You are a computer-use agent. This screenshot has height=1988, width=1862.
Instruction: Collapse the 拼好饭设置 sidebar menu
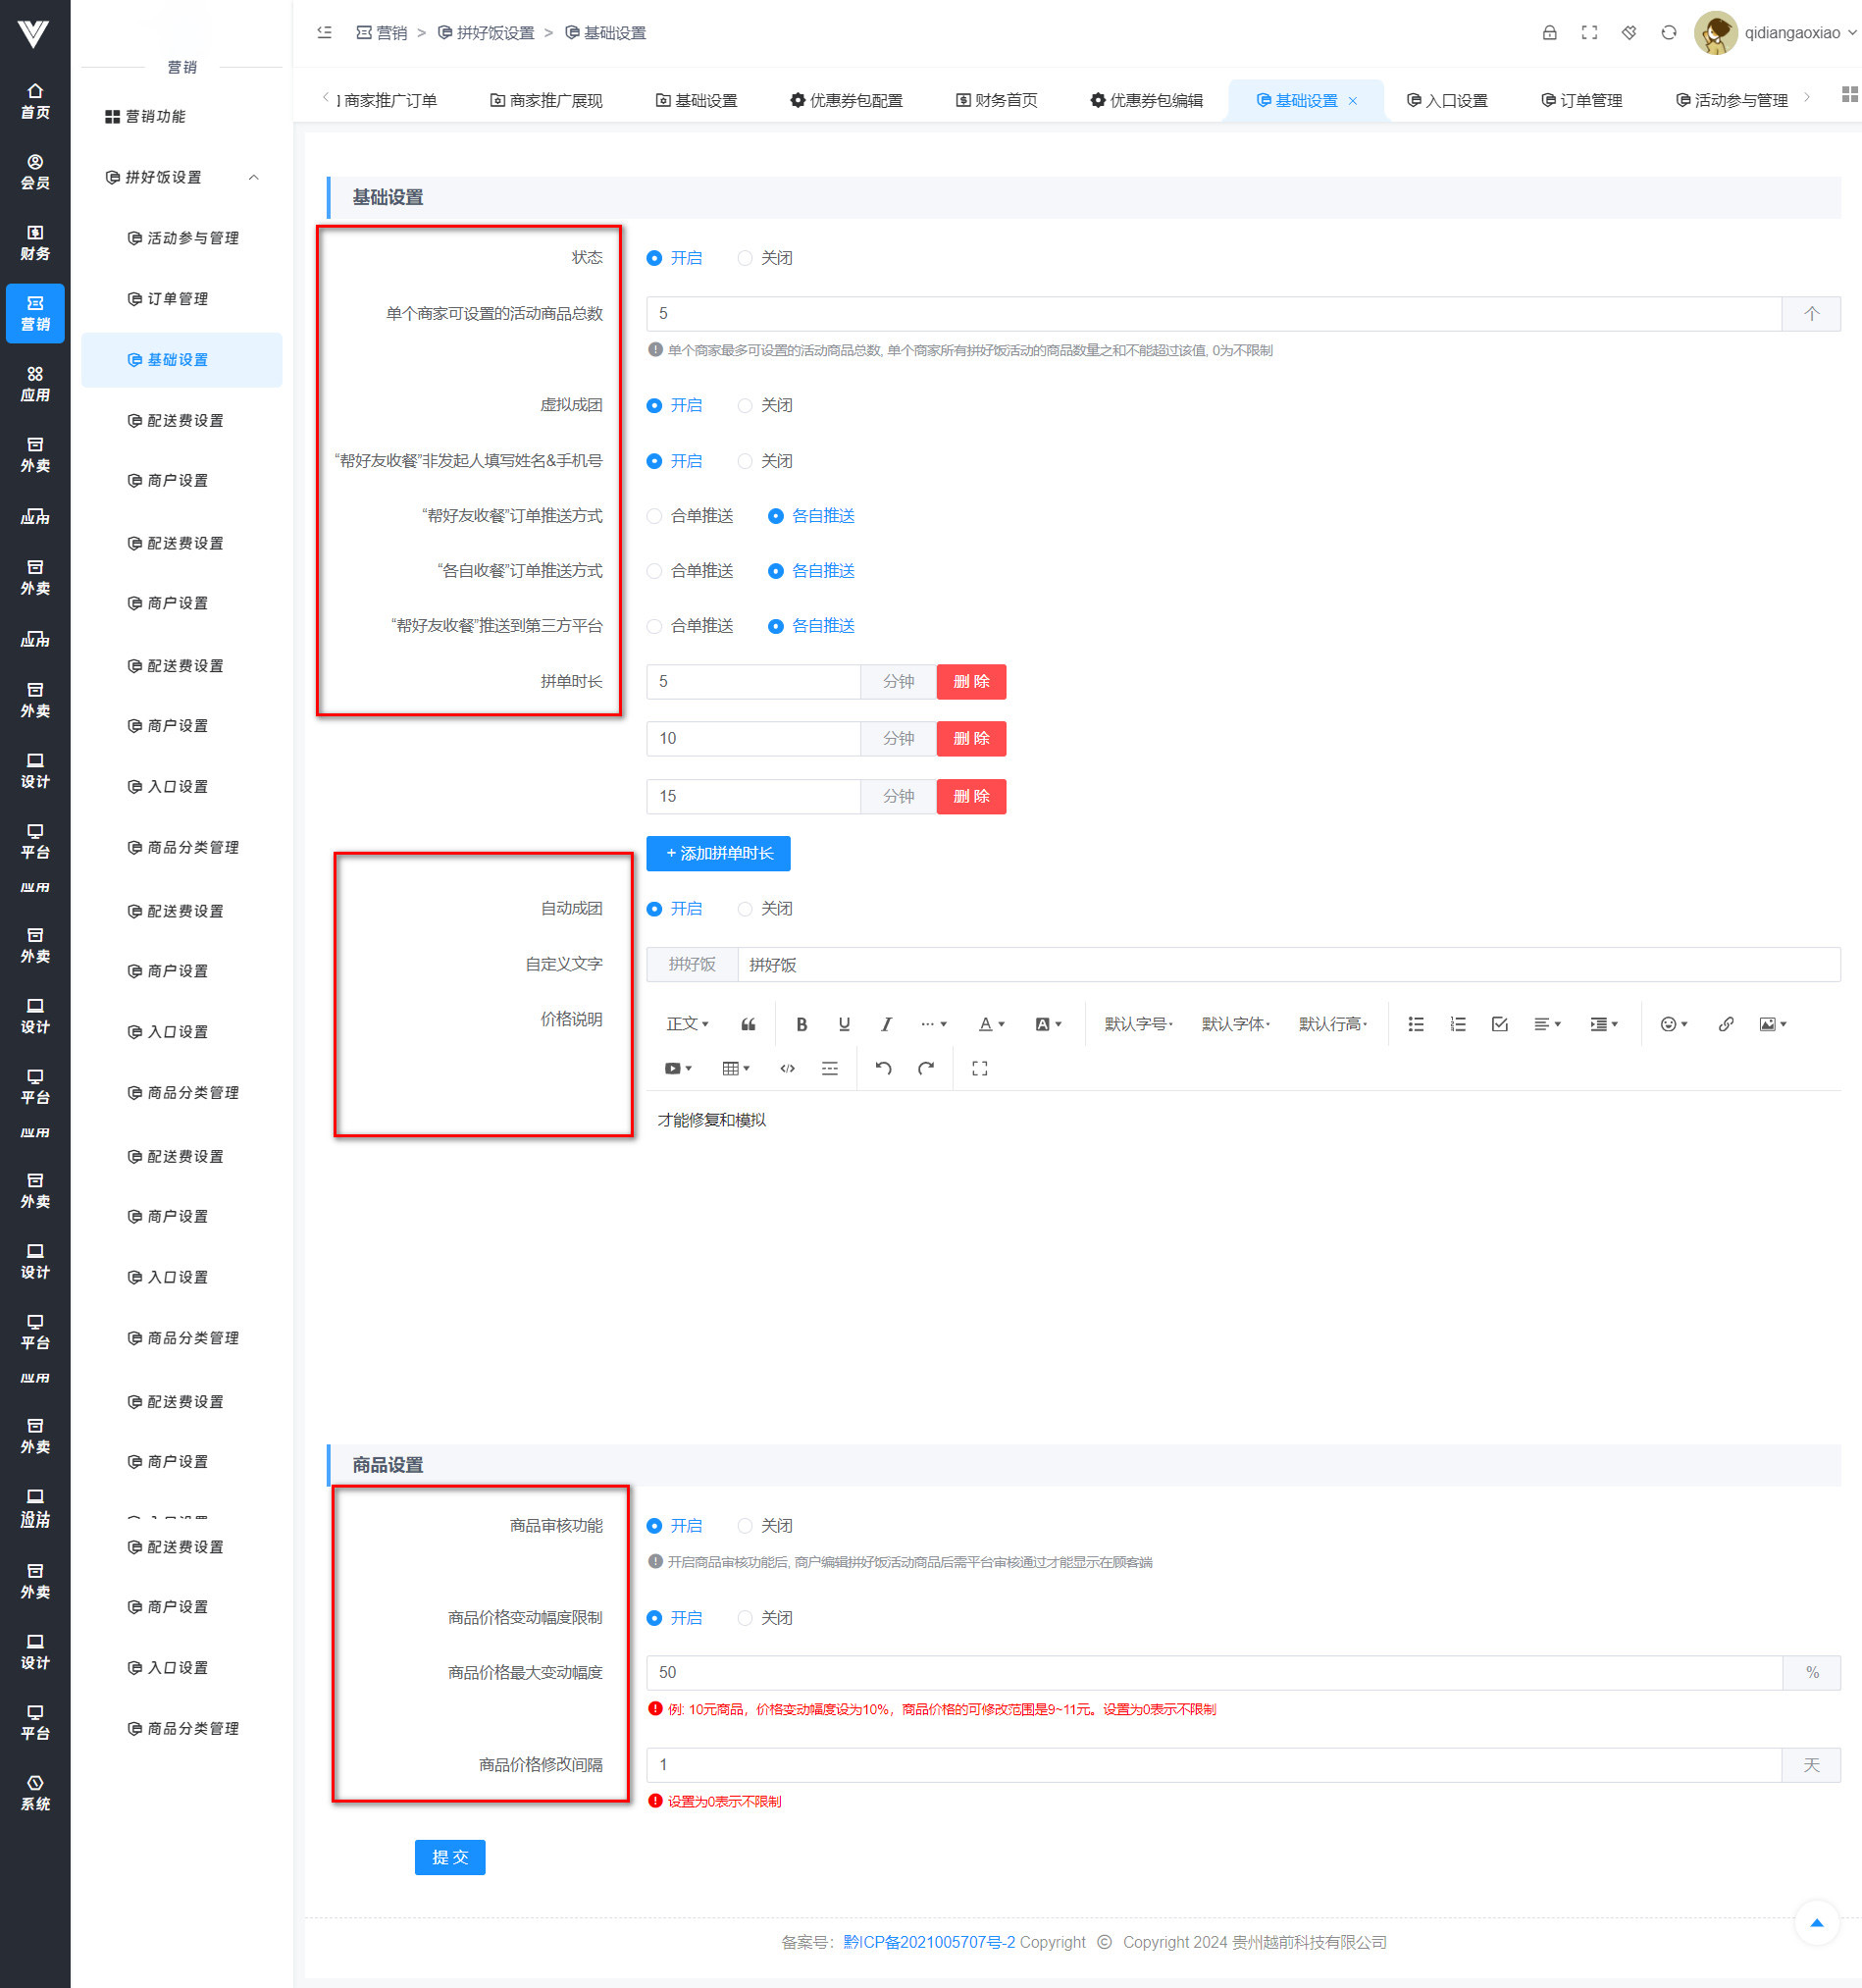(x=254, y=177)
